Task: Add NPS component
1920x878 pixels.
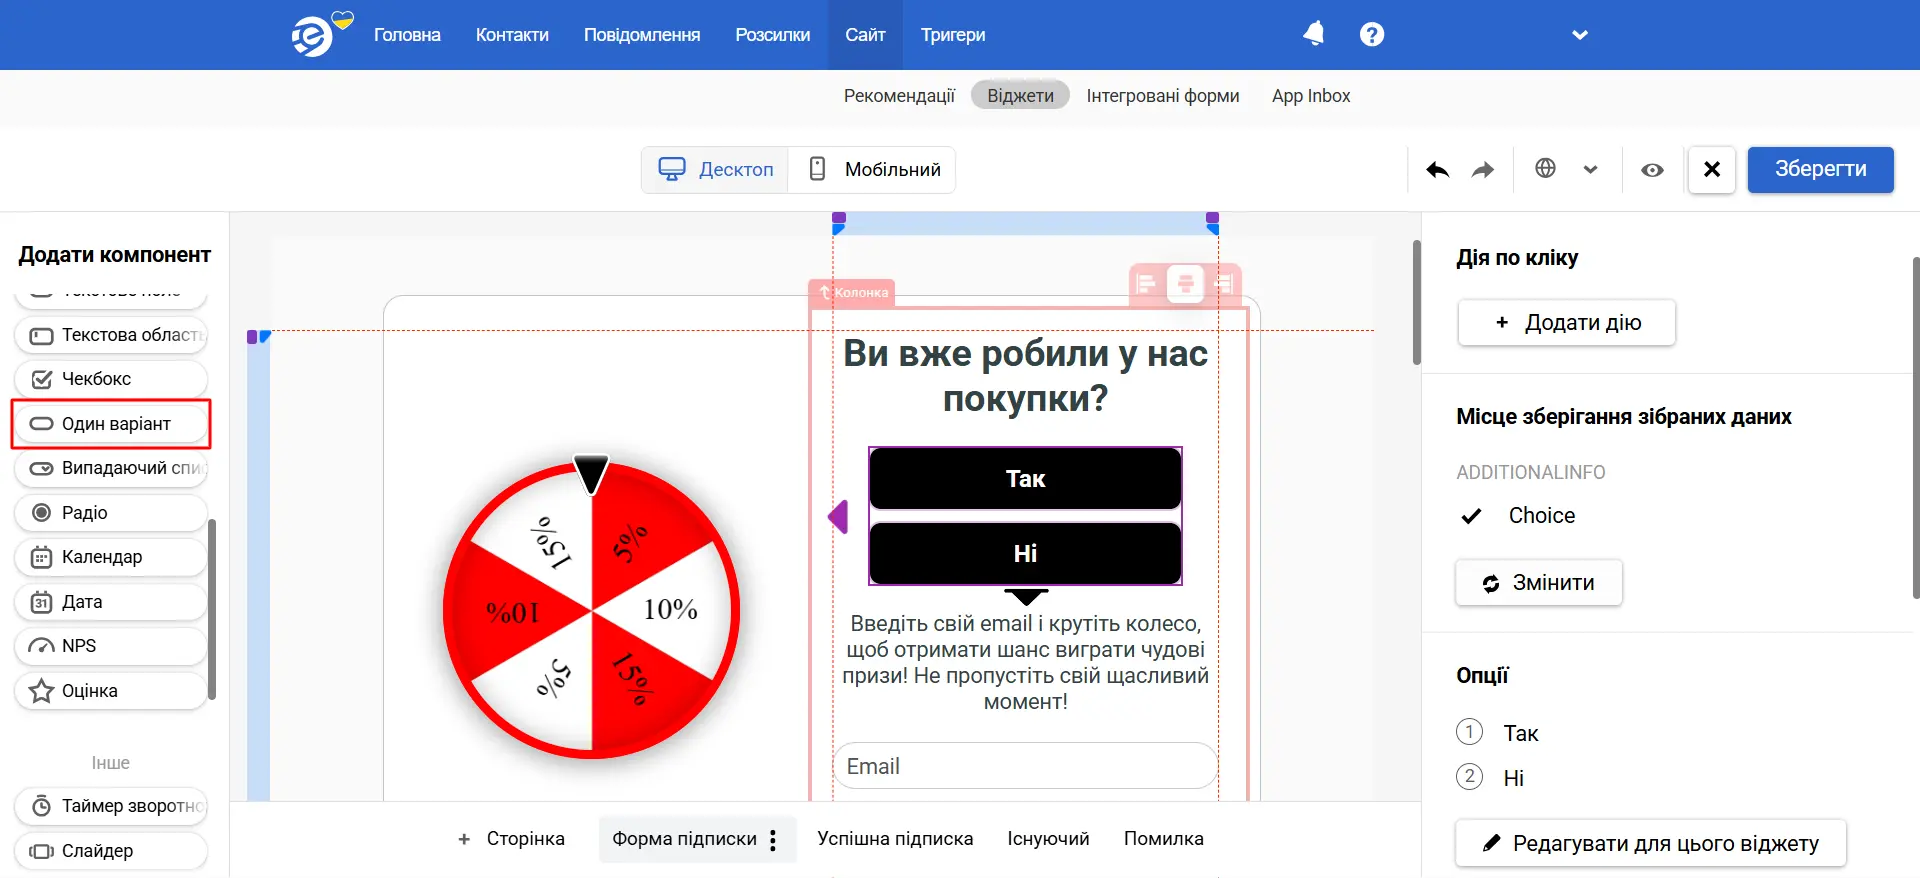Action: pyautogui.click(x=111, y=646)
